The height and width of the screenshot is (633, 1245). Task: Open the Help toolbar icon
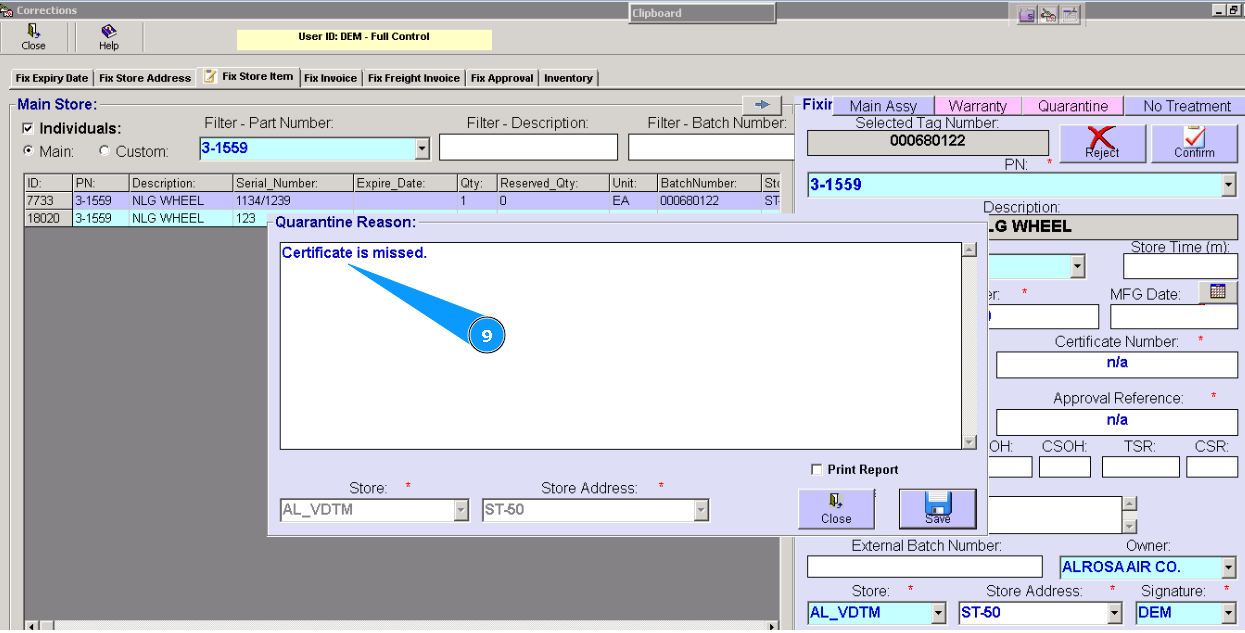tap(109, 38)
